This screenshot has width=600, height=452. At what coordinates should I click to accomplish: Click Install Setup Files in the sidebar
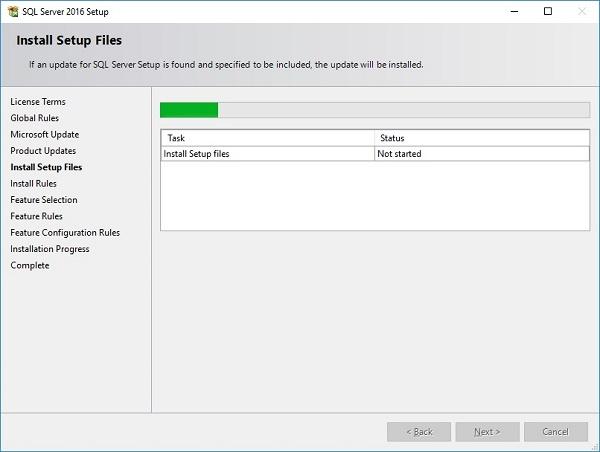[x=46, y=167]
